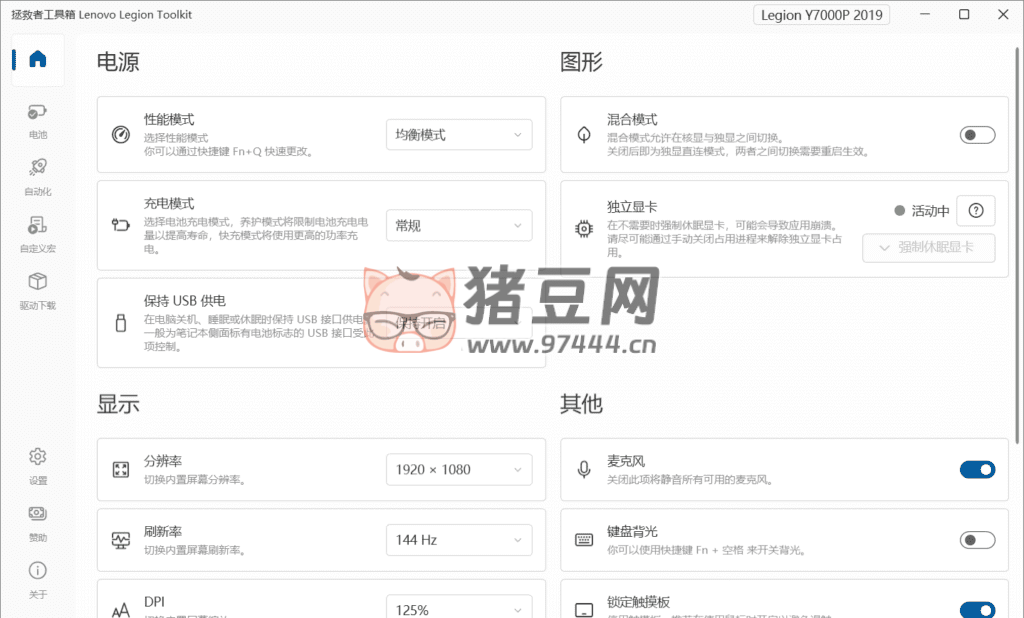Viewport: 1024px width, 618px height.
Task: Open the 性能模式 dropdown showing 均衡模式
Action: pos(459,135)
